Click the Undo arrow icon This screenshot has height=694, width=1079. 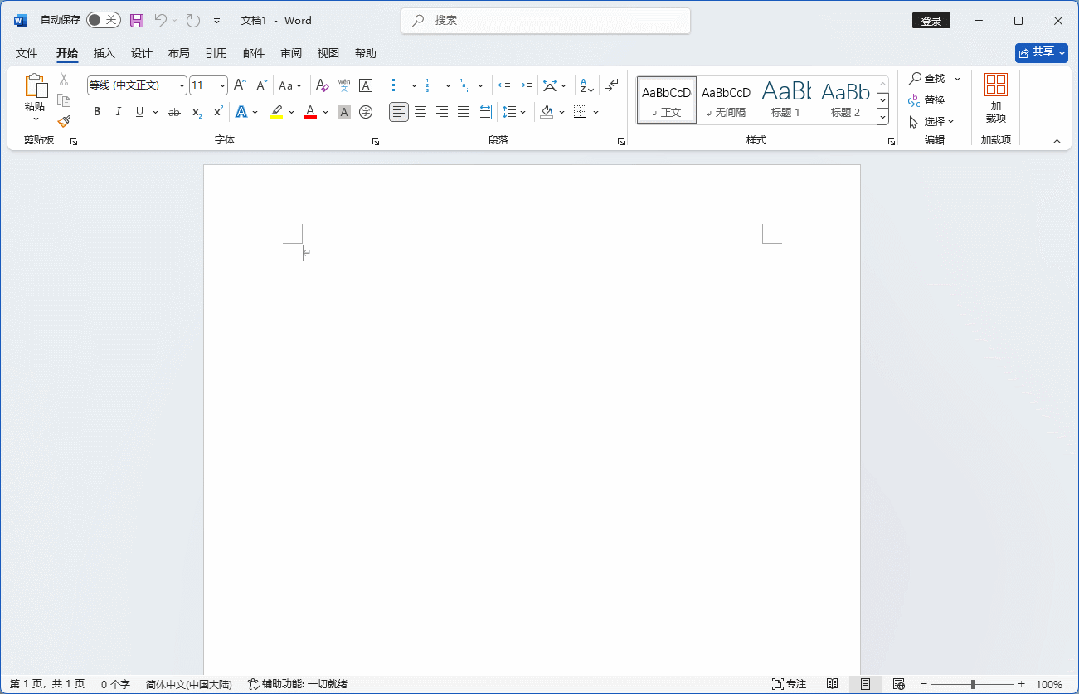pos(160,21)
